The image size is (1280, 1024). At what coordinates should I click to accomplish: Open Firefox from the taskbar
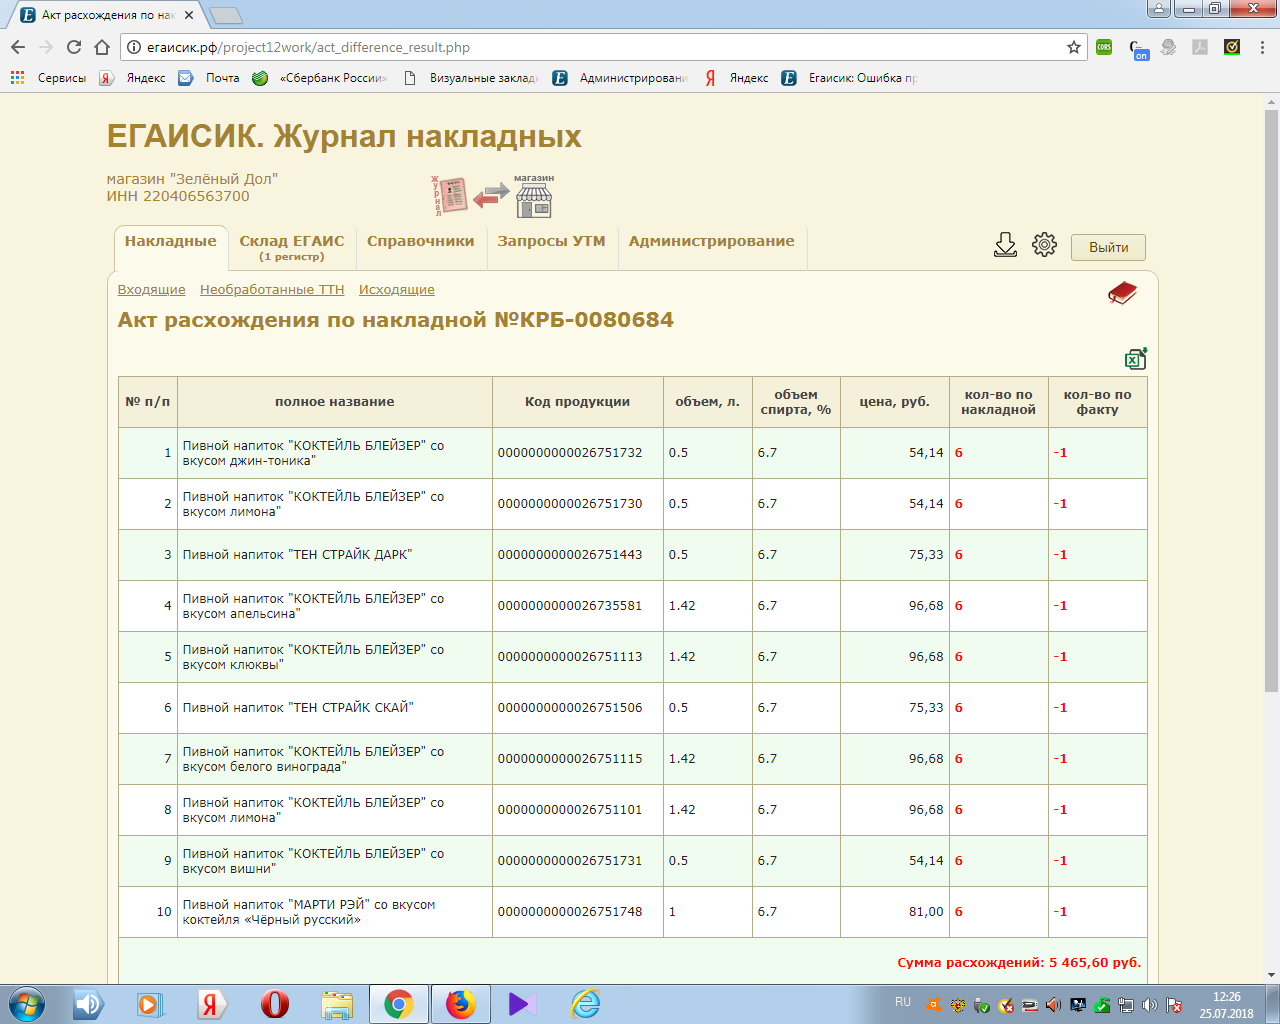[460, 1004]
